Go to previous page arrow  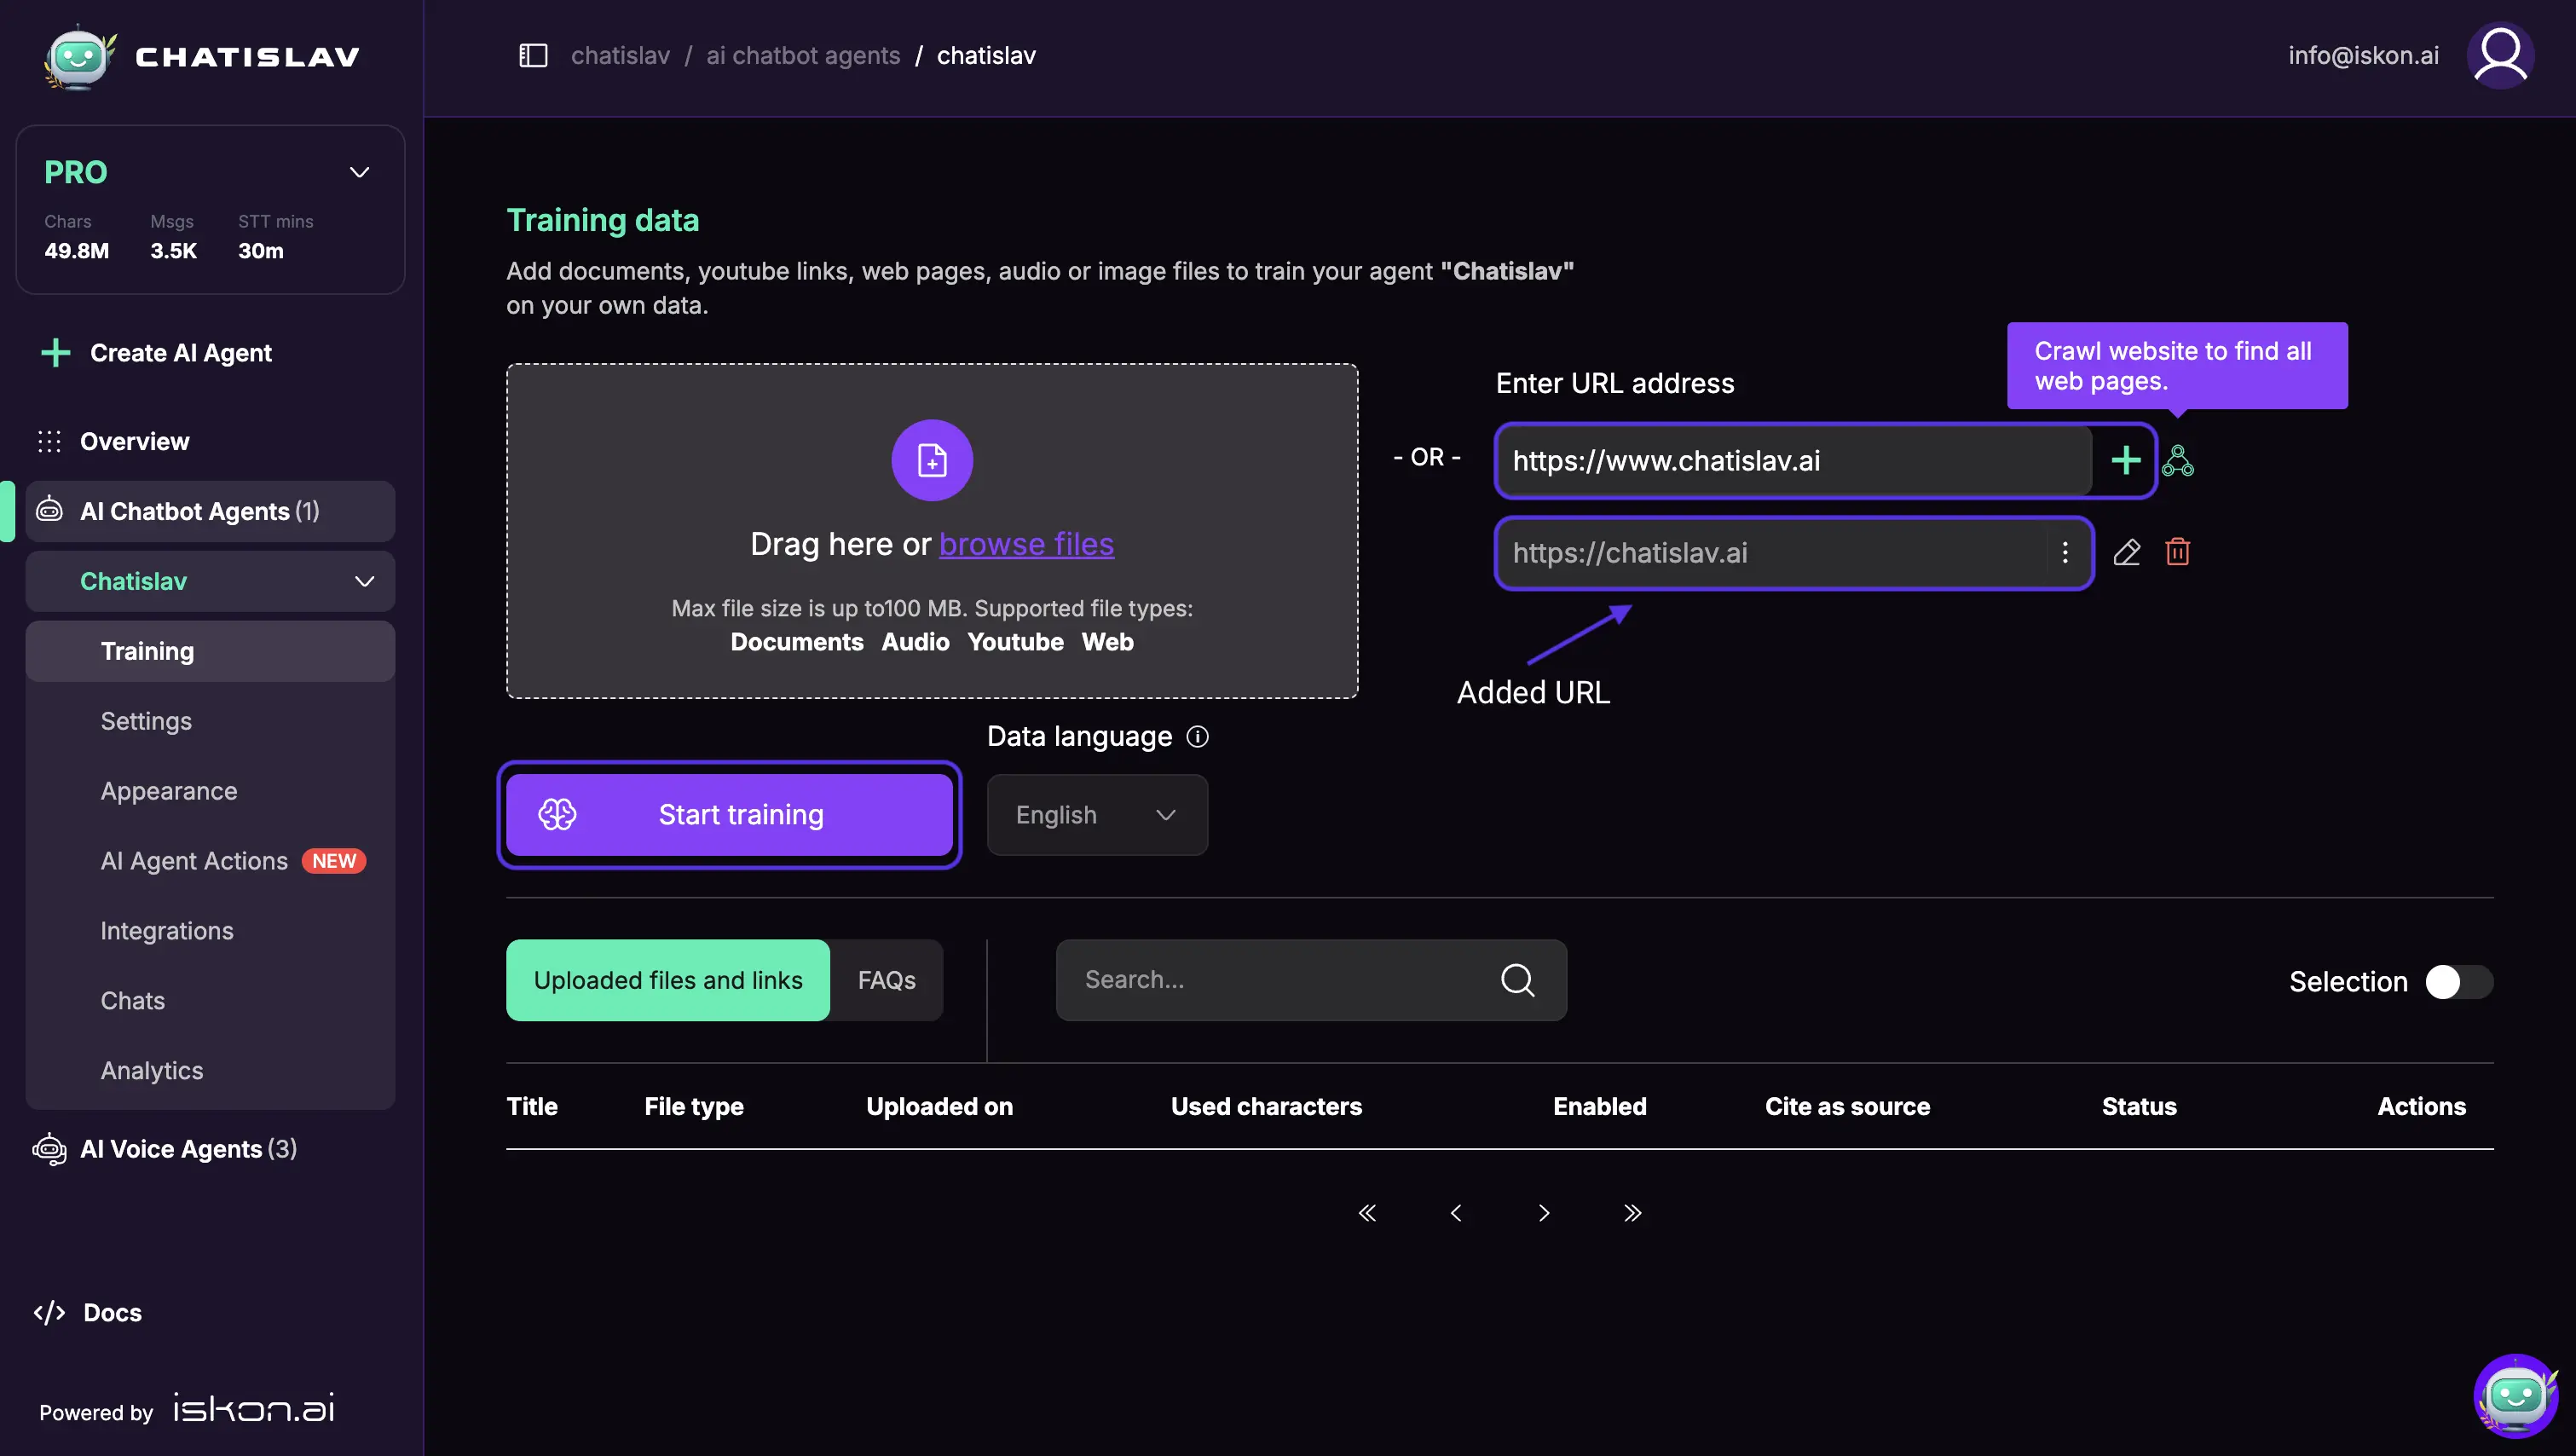pos(1456,1213)
